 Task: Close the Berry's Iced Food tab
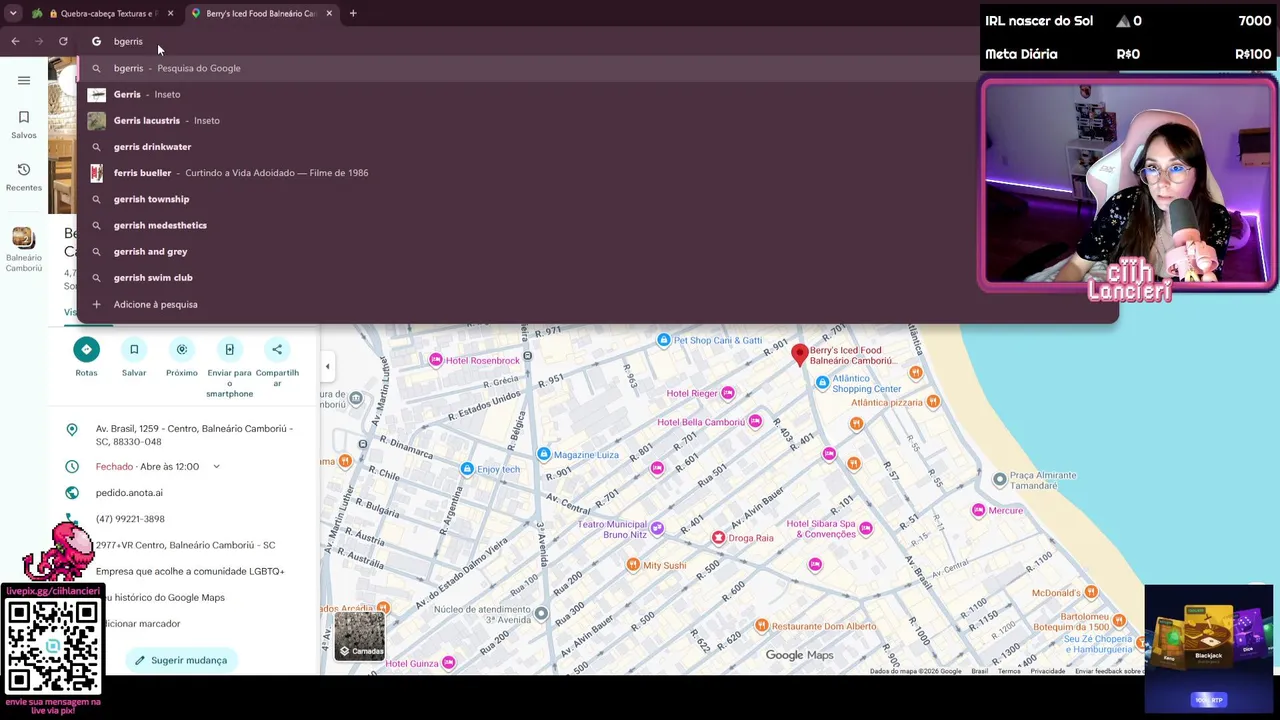(329, 13)
